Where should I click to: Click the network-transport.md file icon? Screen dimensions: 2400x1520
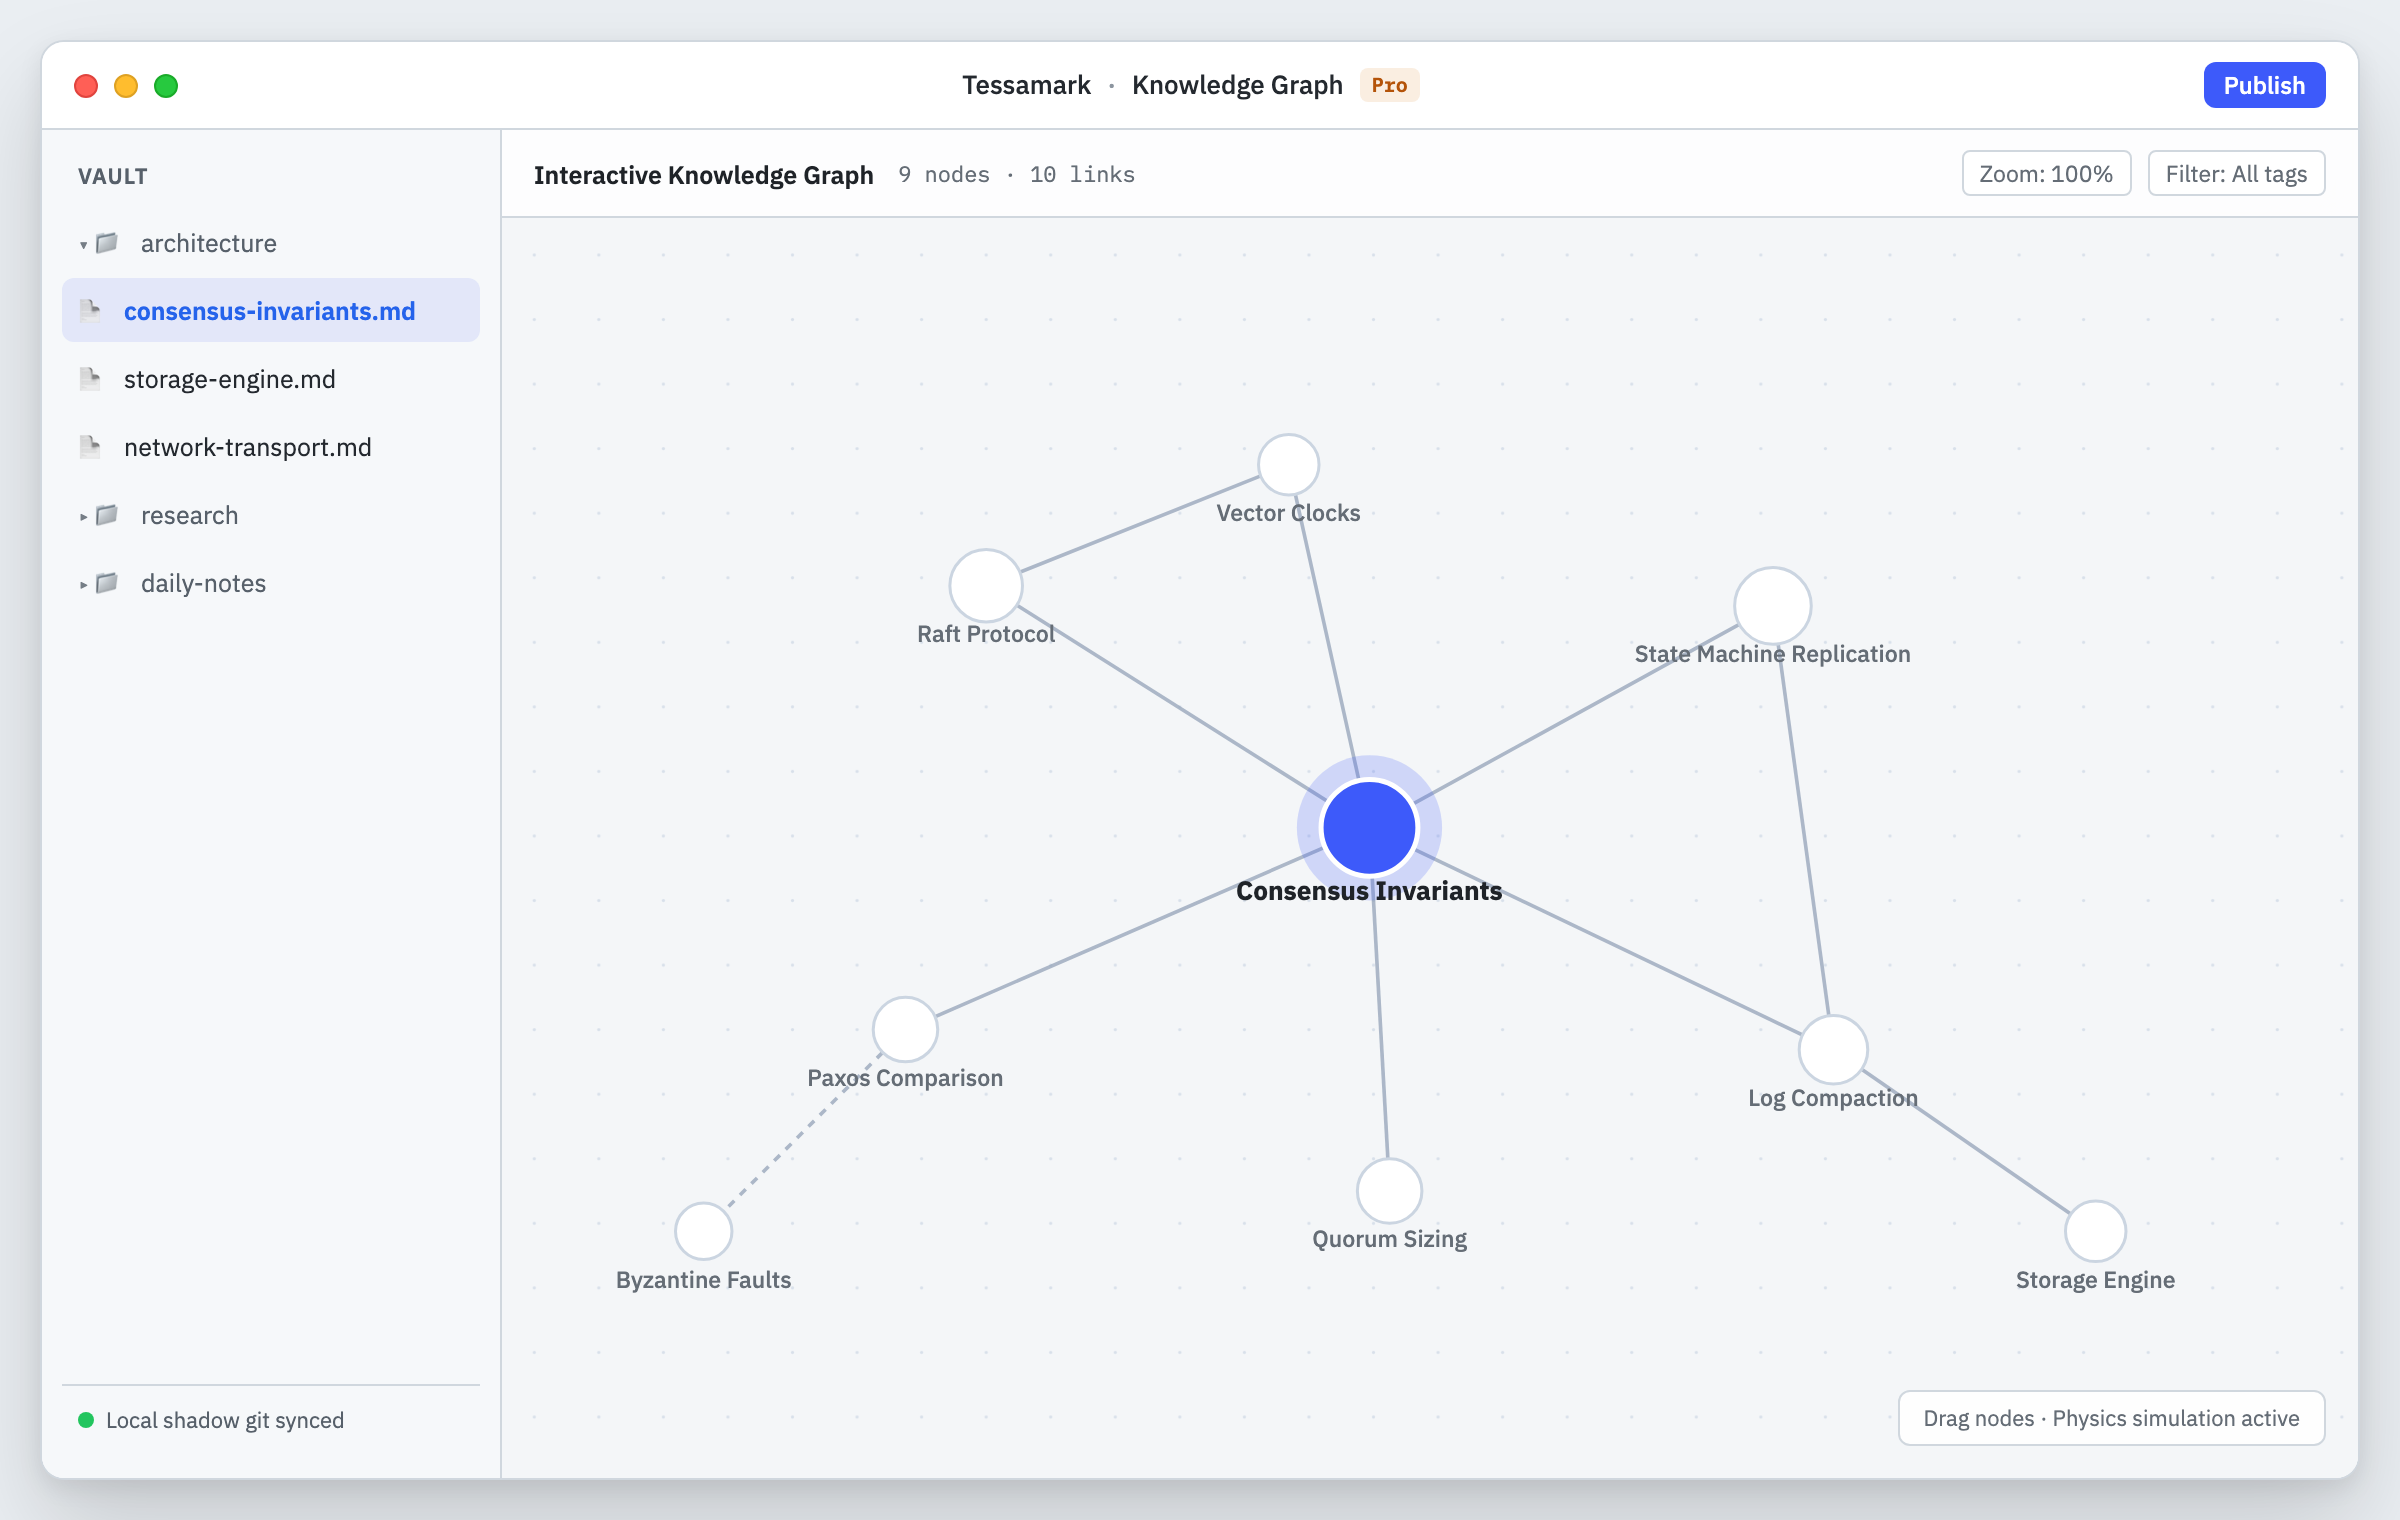[90, 447]
